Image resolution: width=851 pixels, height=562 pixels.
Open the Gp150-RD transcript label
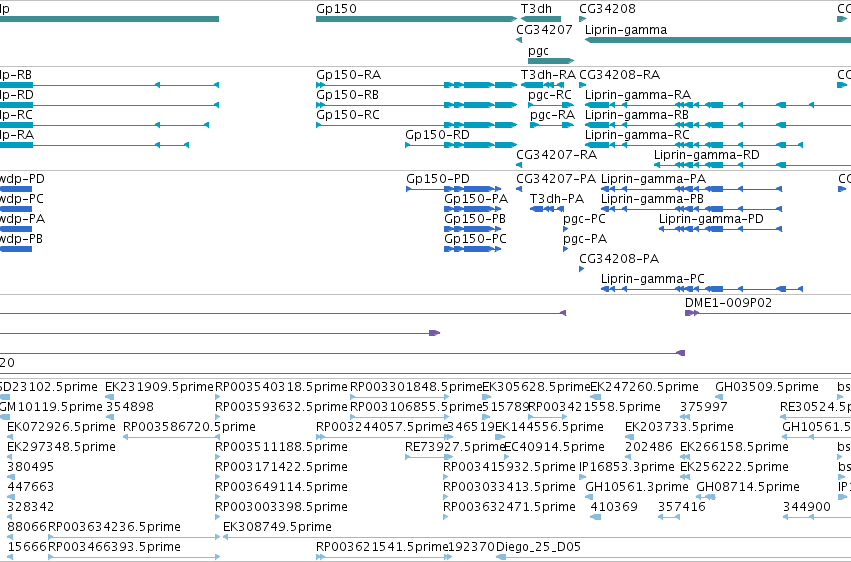pos(437,135)
